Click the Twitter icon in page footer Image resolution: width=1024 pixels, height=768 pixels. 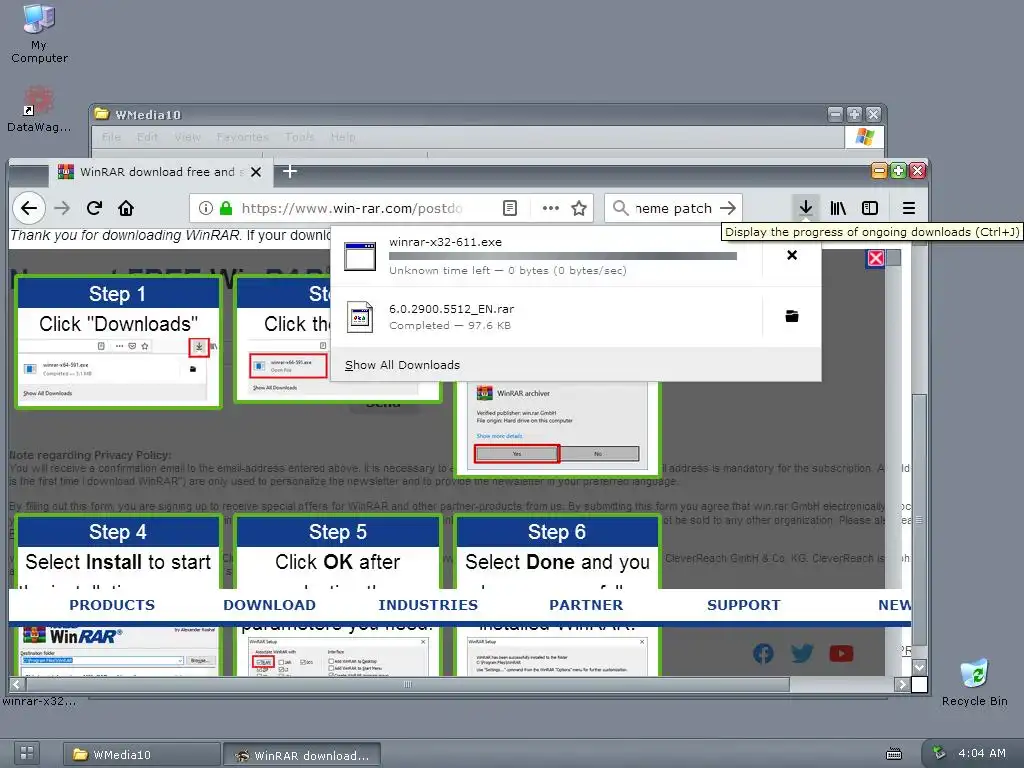coord(802,653)
